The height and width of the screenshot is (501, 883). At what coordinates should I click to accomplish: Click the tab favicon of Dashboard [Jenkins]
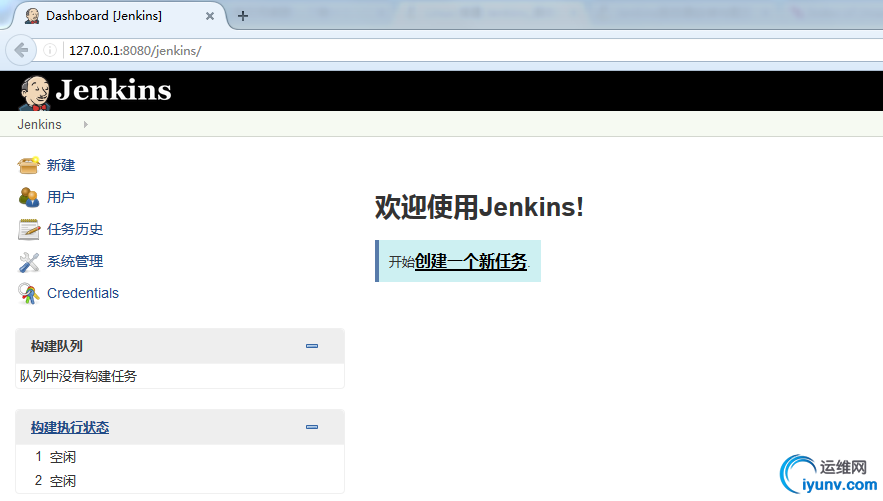[32, 16]
